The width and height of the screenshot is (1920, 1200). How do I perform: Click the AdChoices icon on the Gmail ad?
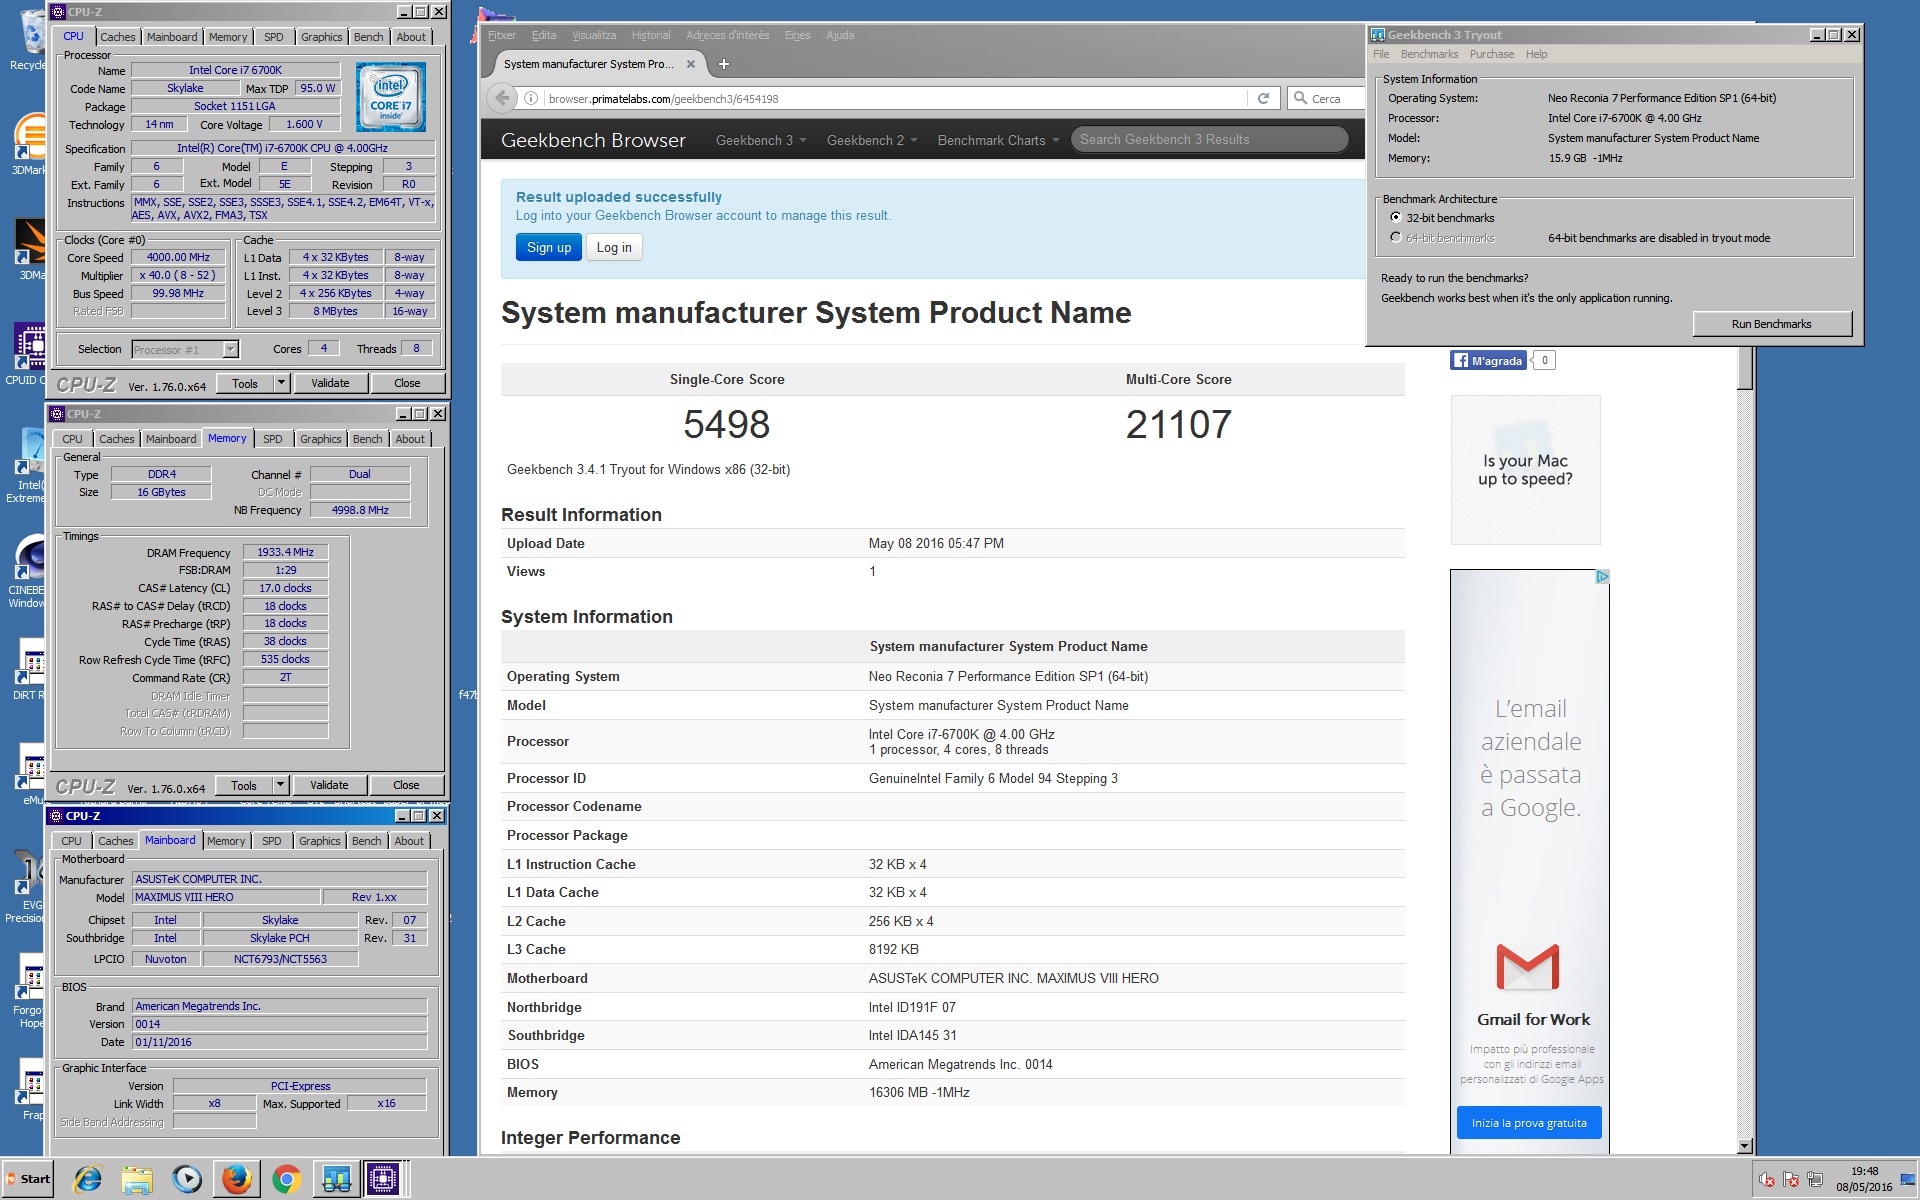coord(1602,576)
